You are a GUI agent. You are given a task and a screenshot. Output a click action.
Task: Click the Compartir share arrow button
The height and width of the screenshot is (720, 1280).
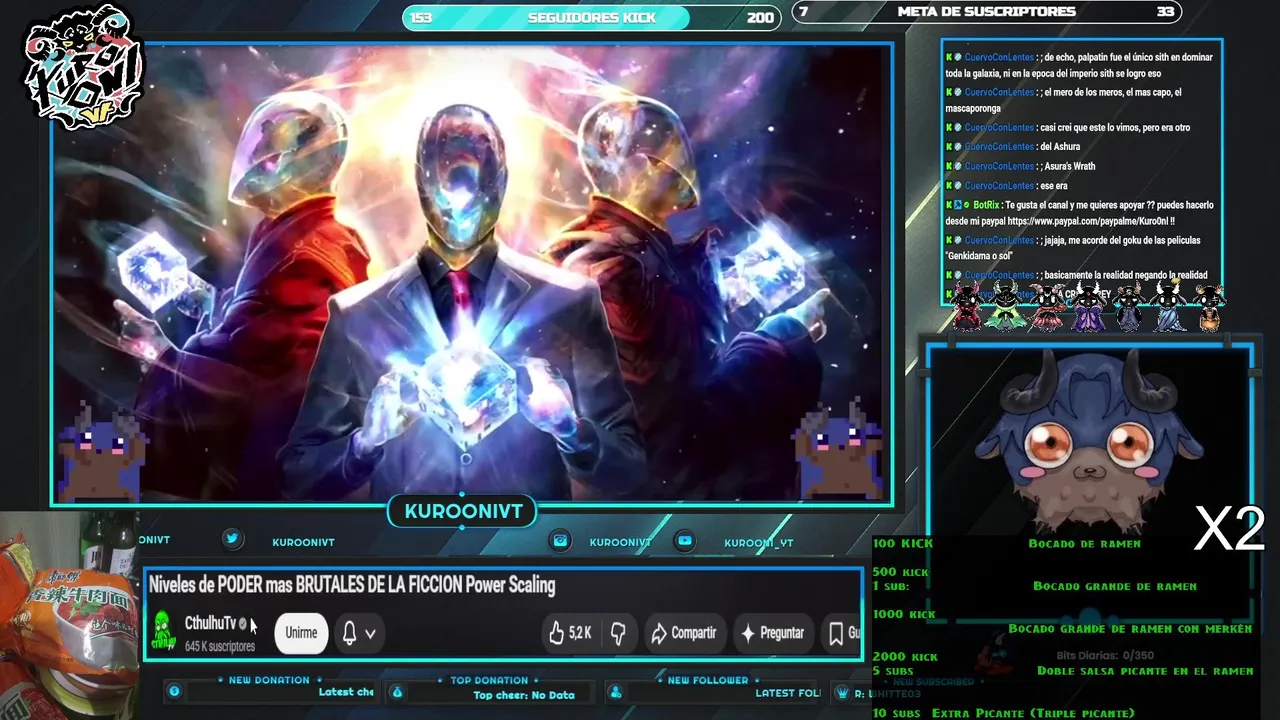684,633
